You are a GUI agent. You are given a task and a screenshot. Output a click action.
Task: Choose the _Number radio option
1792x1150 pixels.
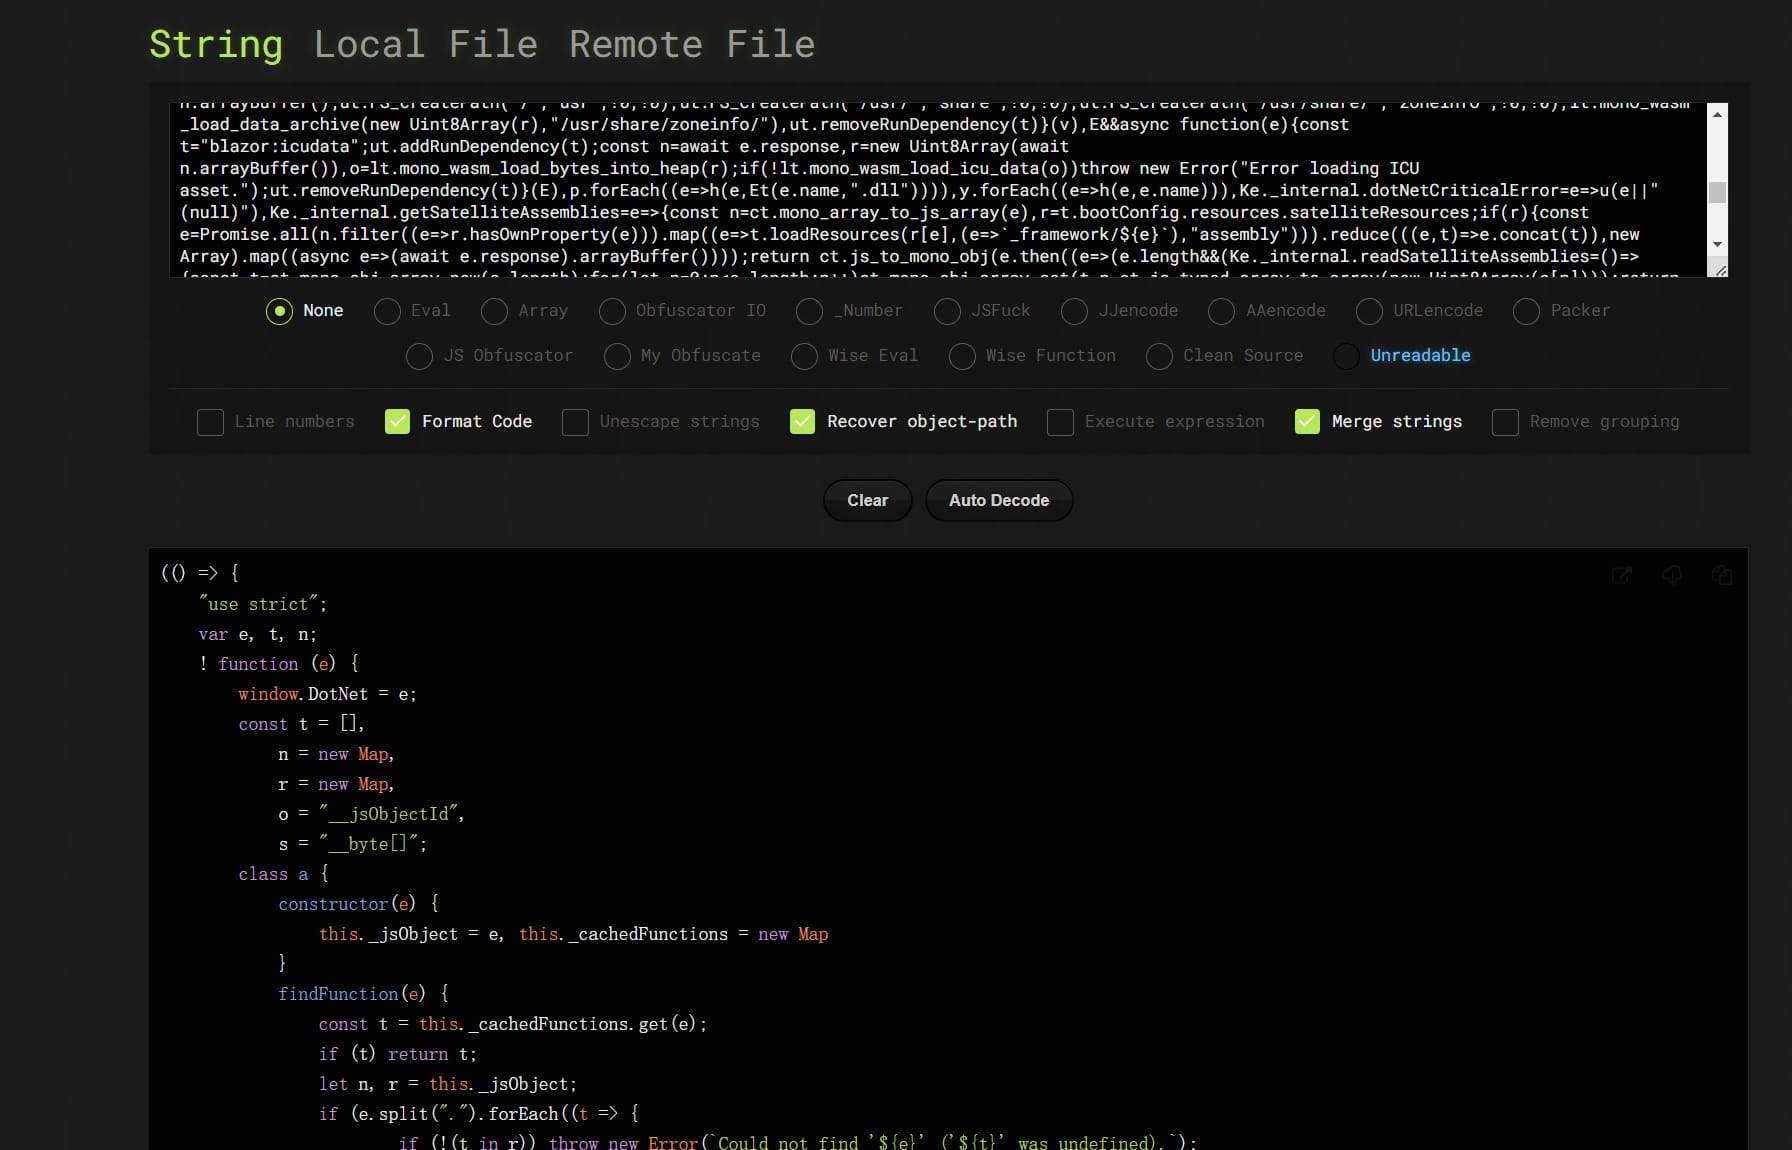pos(809,311)
